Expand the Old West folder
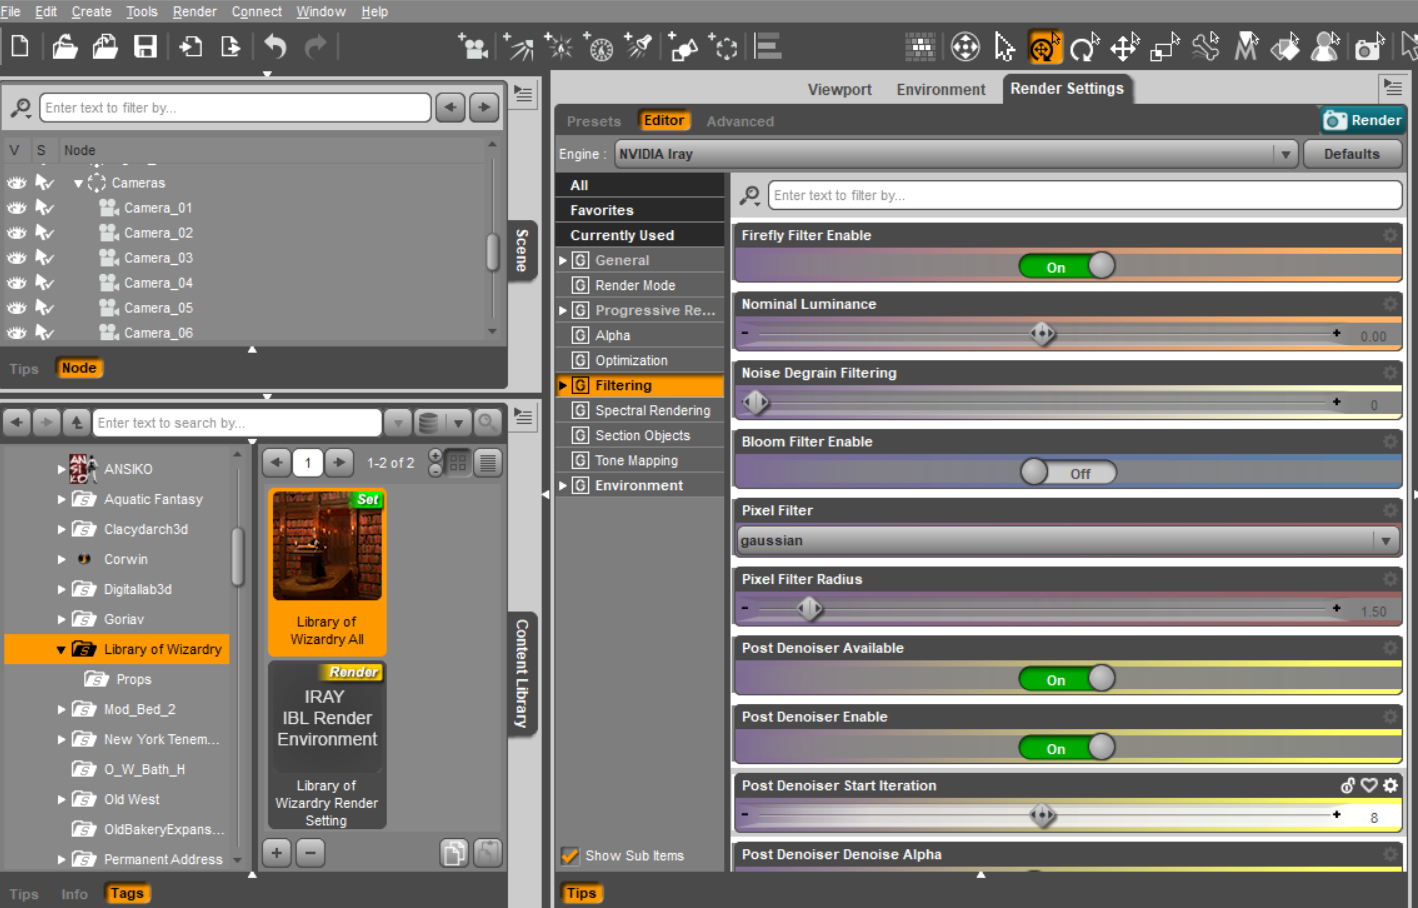 pos(61,799)
